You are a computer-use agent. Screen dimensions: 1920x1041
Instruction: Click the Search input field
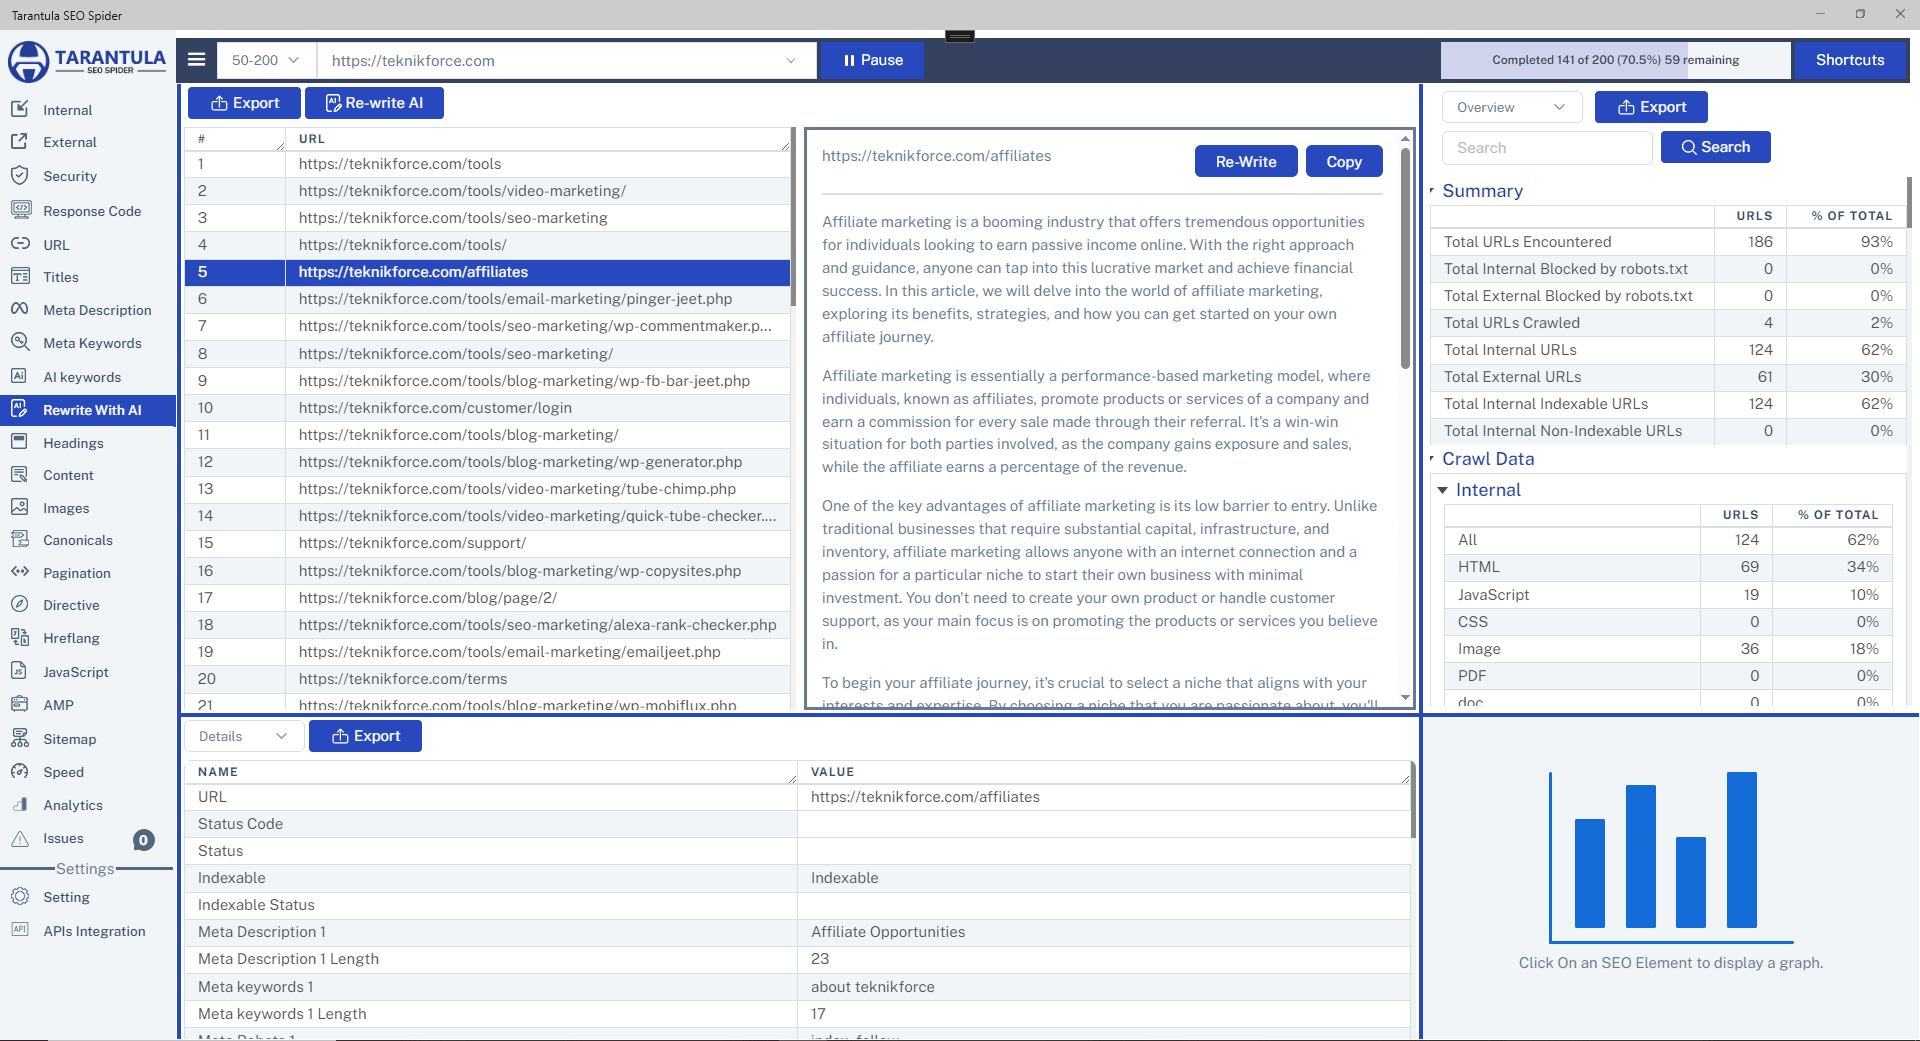1546,148
